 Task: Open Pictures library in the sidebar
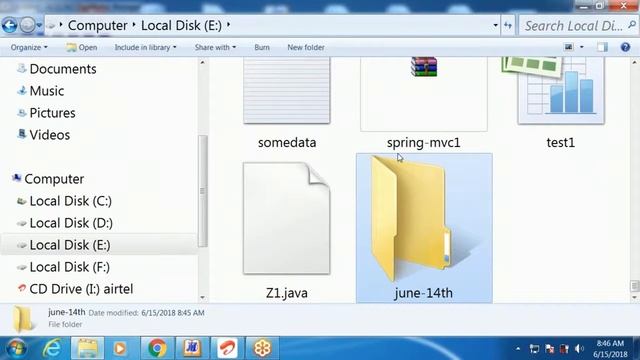[x=52, y=113]
